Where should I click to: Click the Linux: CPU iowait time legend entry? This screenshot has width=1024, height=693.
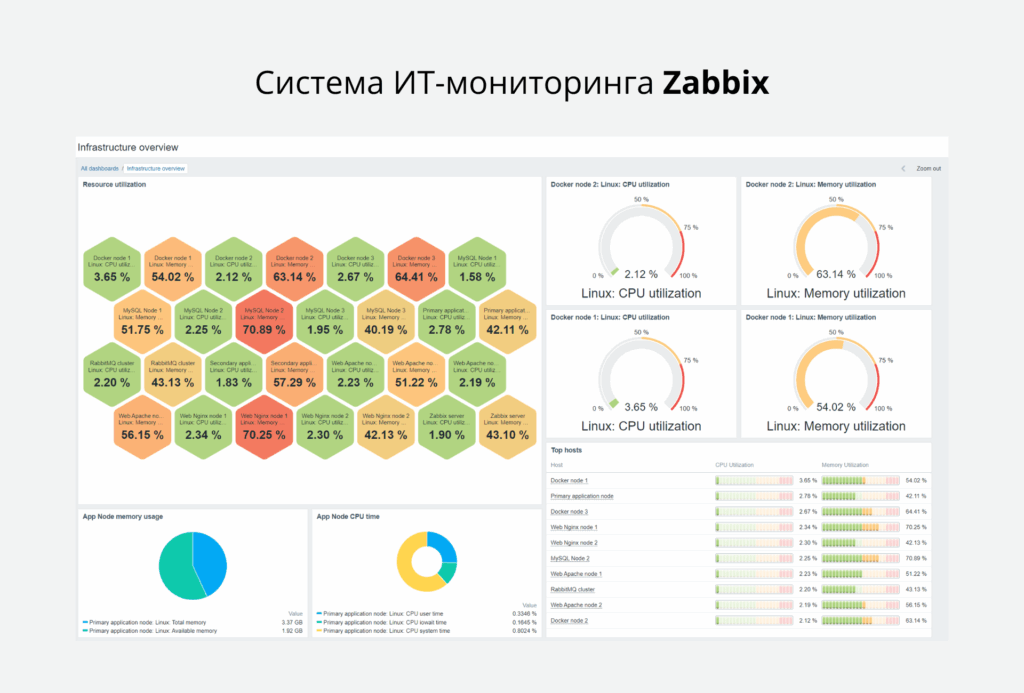[385, 622]
